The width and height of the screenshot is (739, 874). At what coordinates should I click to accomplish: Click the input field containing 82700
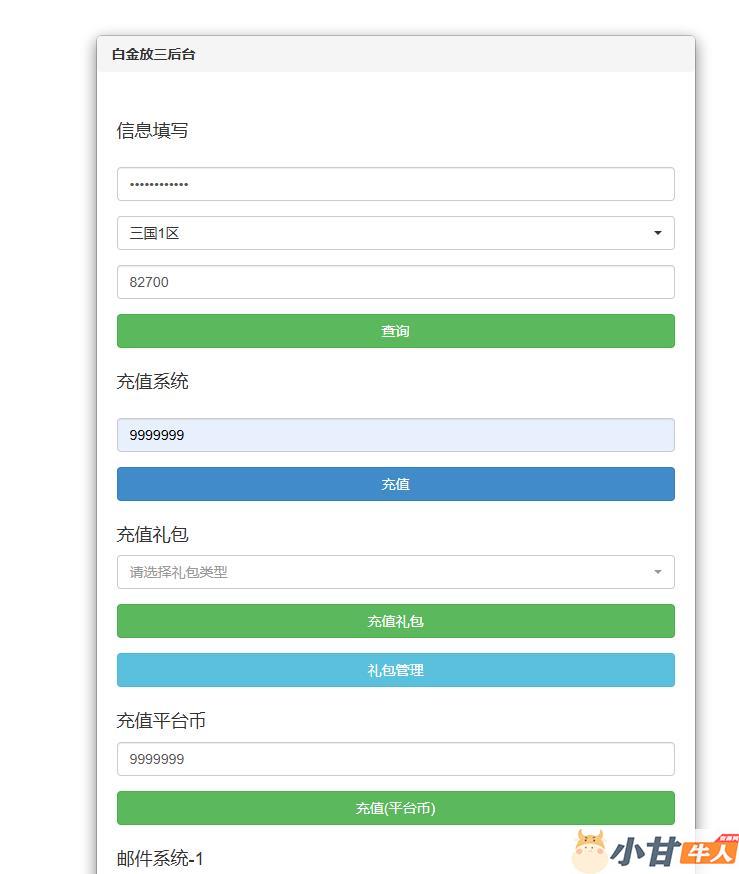click(x=395, y=282)
